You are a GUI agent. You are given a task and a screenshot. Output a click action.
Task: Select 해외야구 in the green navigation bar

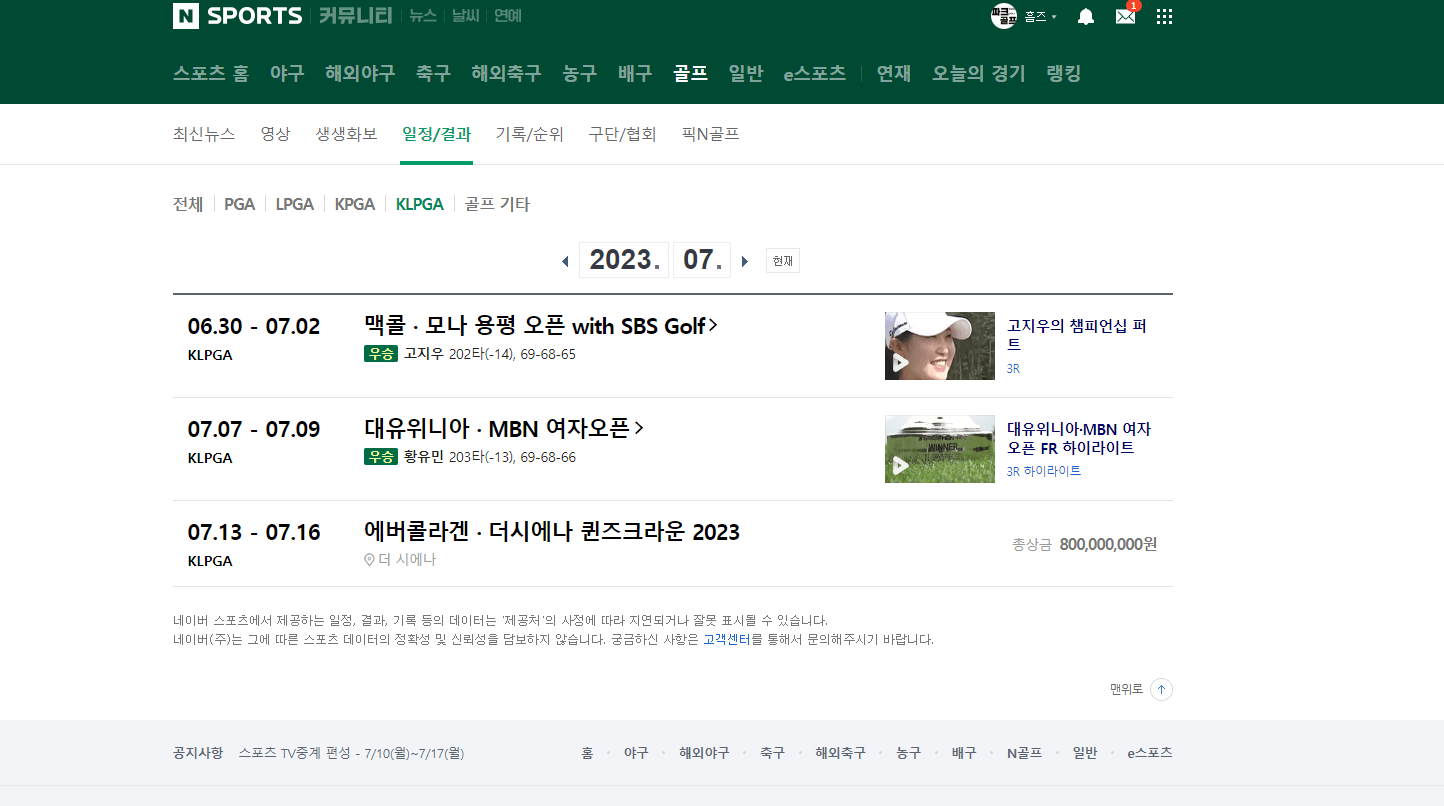click(x=360, y=73)
